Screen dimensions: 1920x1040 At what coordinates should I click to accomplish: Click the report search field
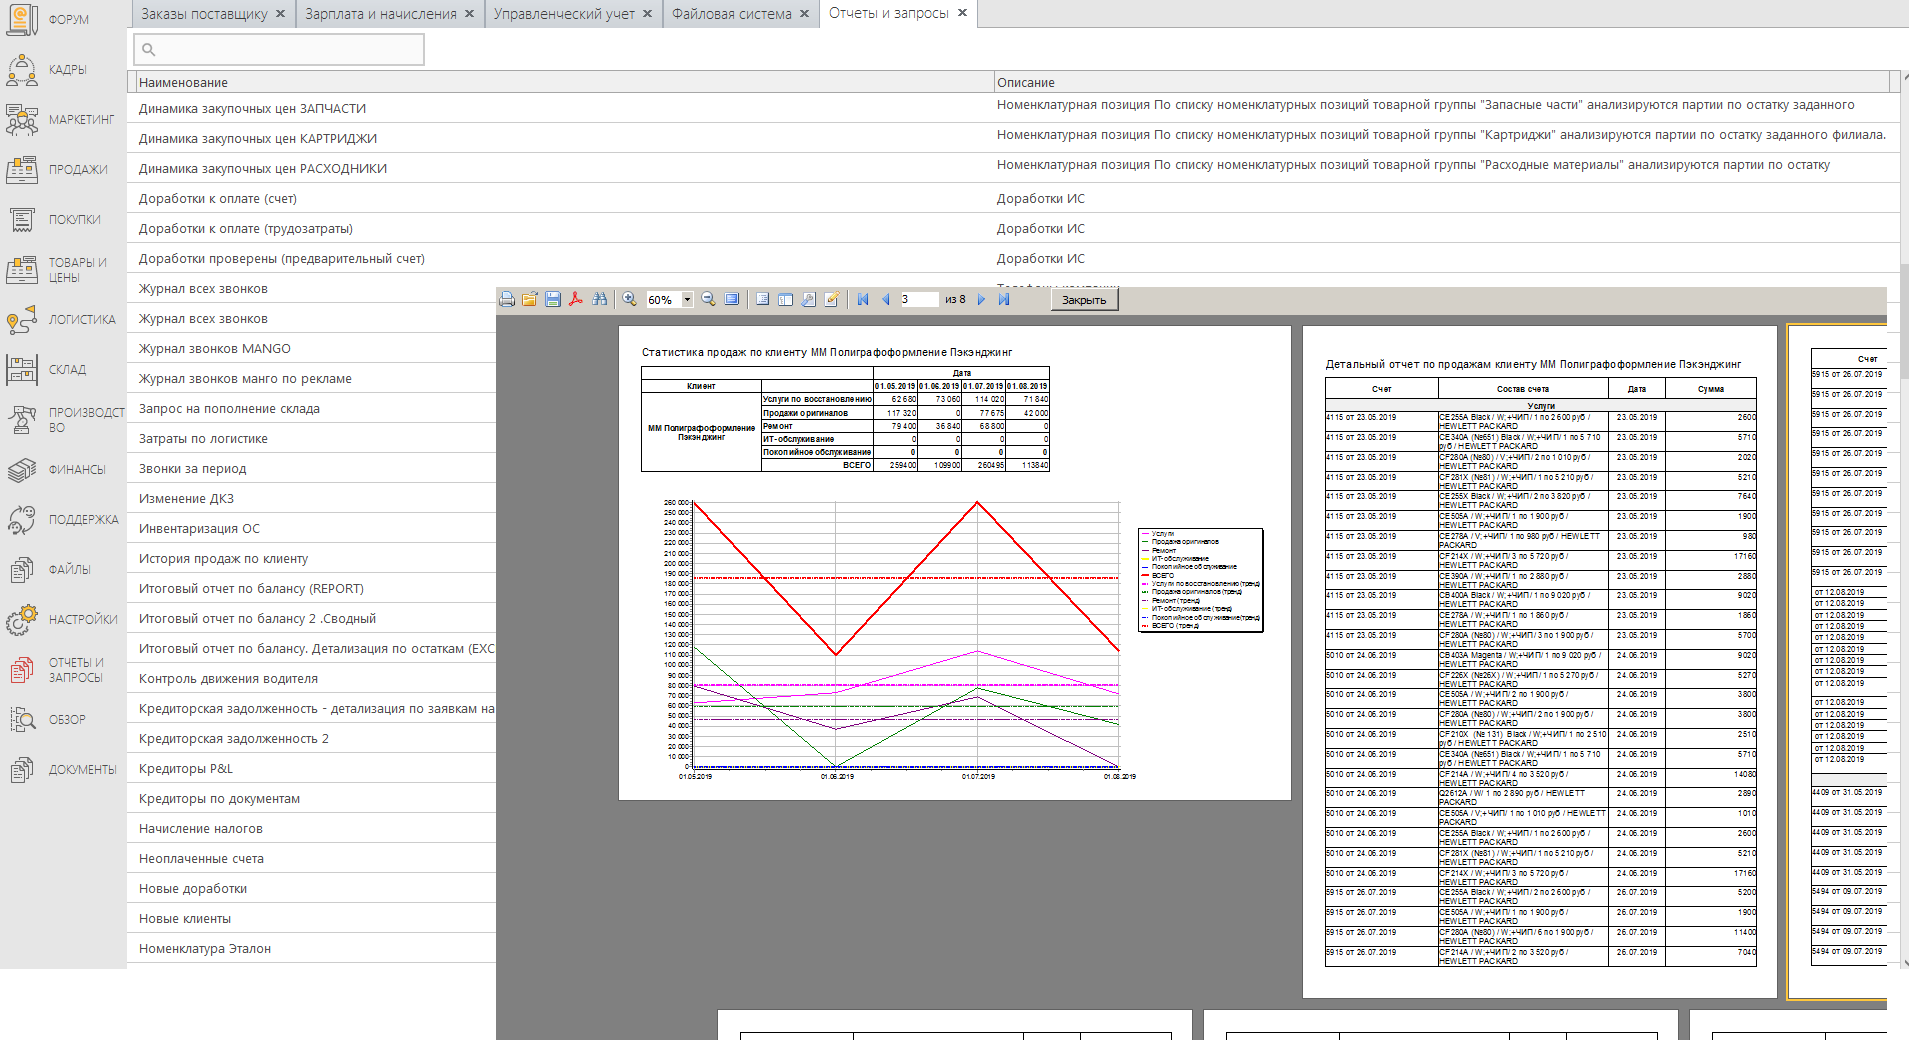coord(279,49)
